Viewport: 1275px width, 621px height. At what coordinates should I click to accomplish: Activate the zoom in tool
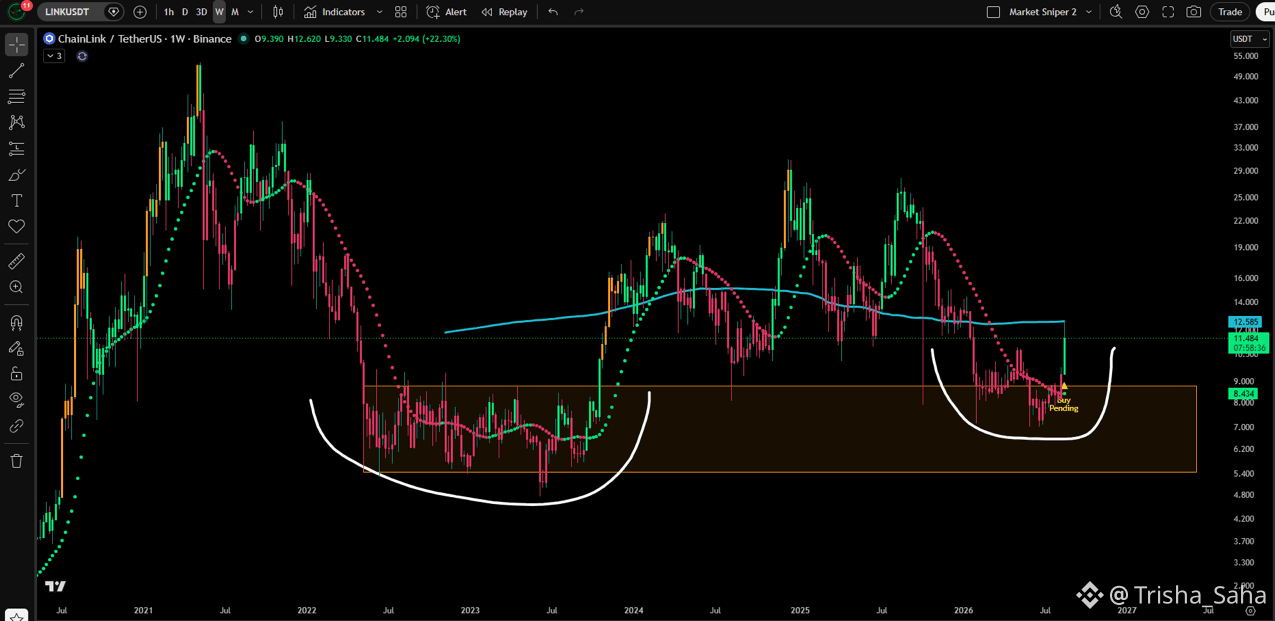click(x=17, y=287)
